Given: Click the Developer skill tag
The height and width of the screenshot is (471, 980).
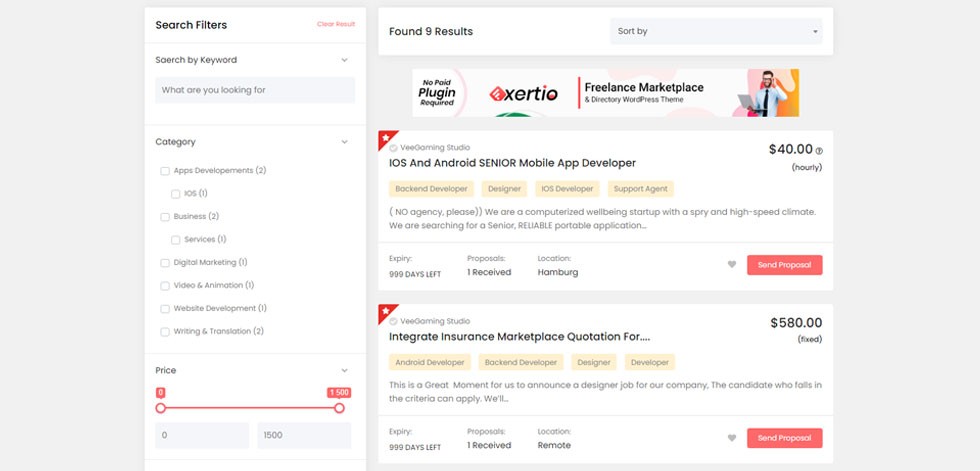Looking at the screenshot, I should click(x=650, y=362).
